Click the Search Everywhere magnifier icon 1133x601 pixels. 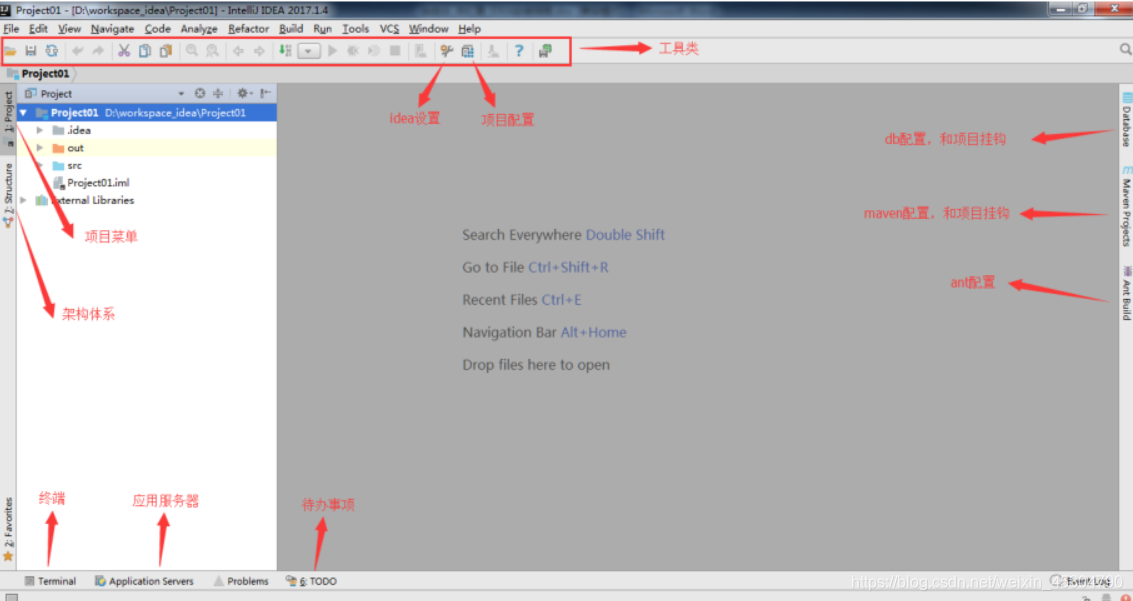coord(1124,48)
